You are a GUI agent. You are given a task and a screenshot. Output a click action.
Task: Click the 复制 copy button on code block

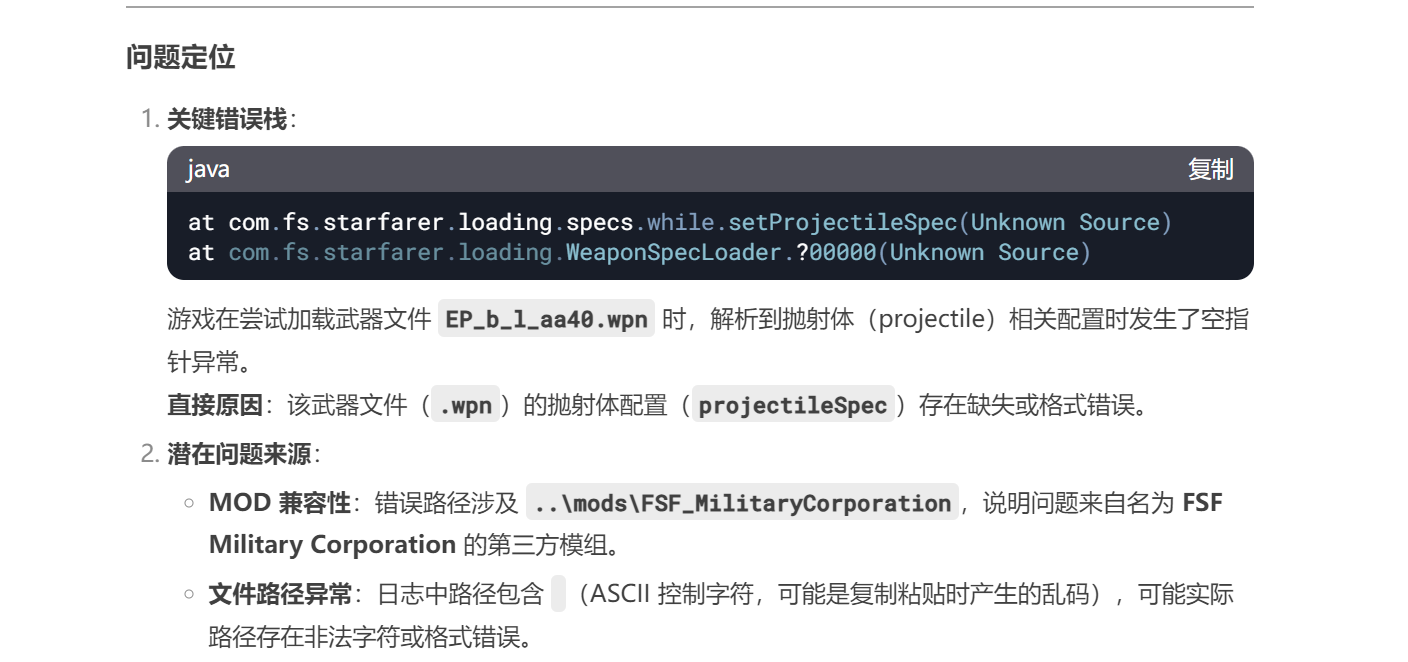pos(1210,170)
